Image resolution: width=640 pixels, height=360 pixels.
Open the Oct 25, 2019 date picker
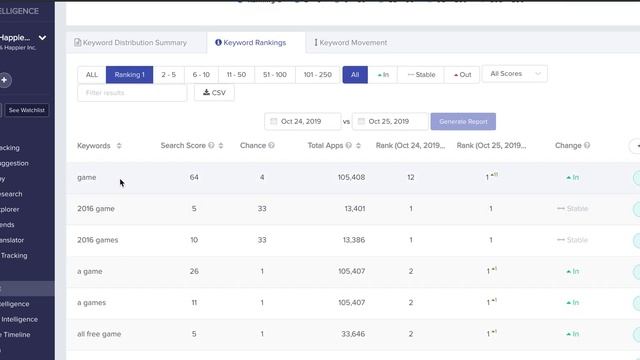click(390, 122)
